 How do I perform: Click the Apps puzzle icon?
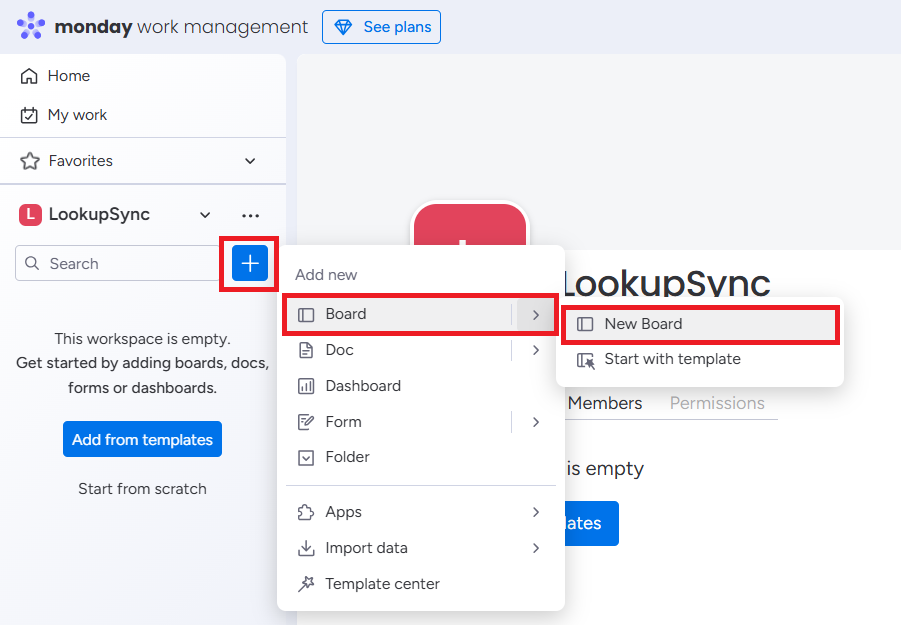(306, 512)
